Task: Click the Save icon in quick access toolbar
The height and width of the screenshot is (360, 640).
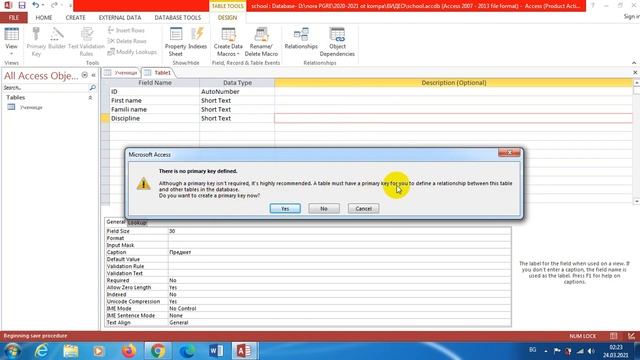Action: coord(22,5)
